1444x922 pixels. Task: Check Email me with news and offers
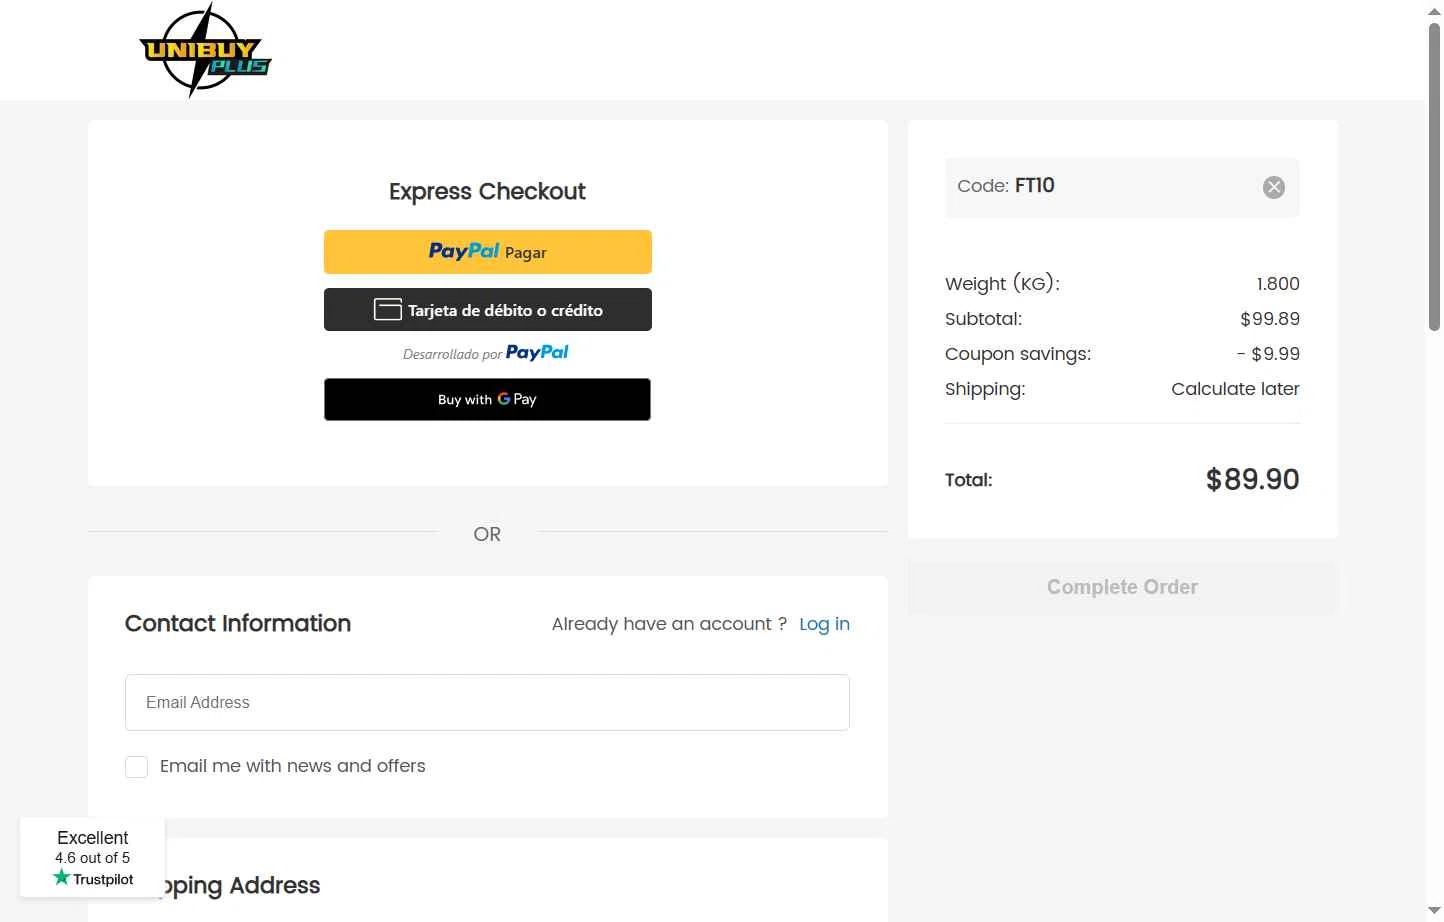point(136,767)
